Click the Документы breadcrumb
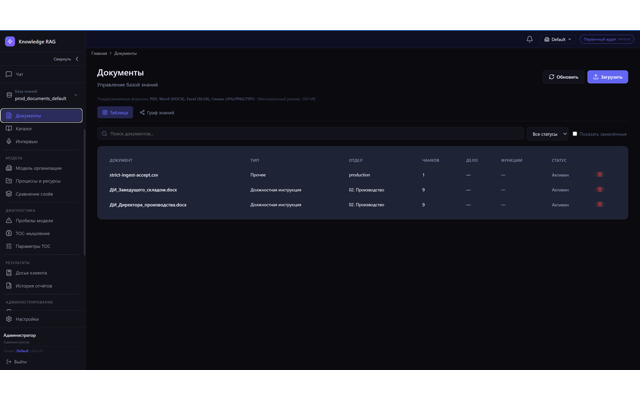 tap(125, 53)
